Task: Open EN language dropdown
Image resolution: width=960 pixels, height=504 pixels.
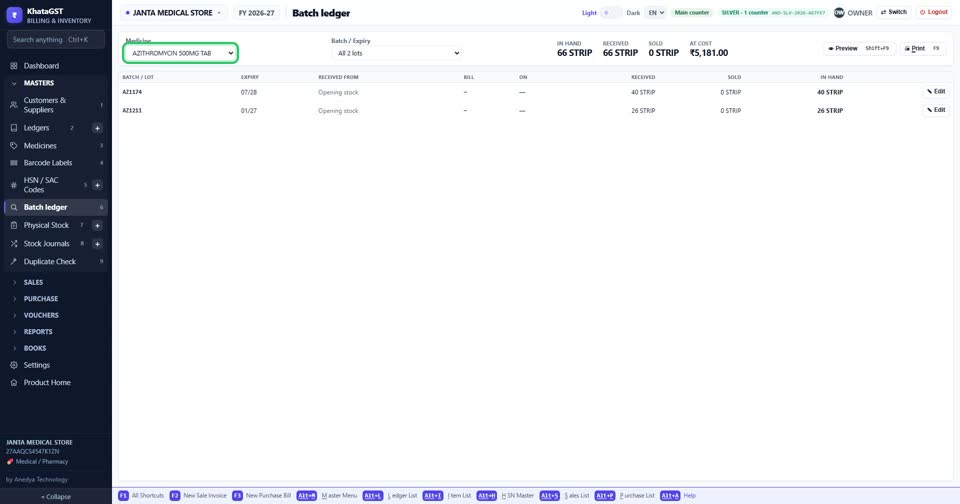Action: tap(656, 13)
